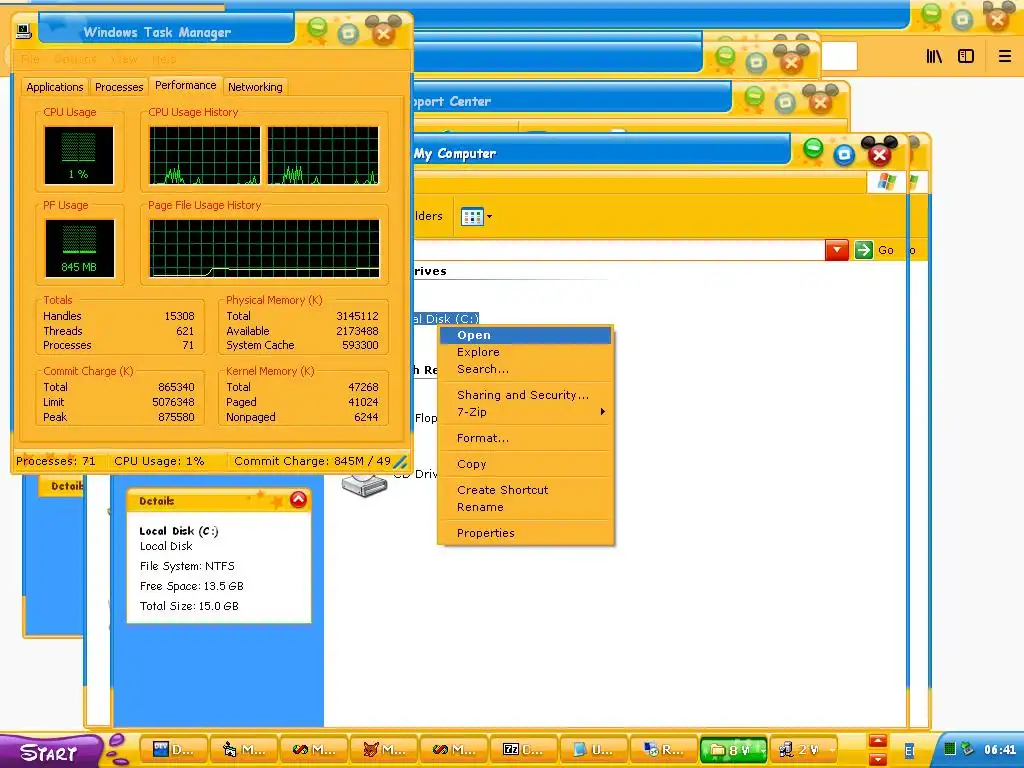The width and height of the screenshot is (1024, 768).
Task: Open the Firefox library icon
Action: pos(934,57)
